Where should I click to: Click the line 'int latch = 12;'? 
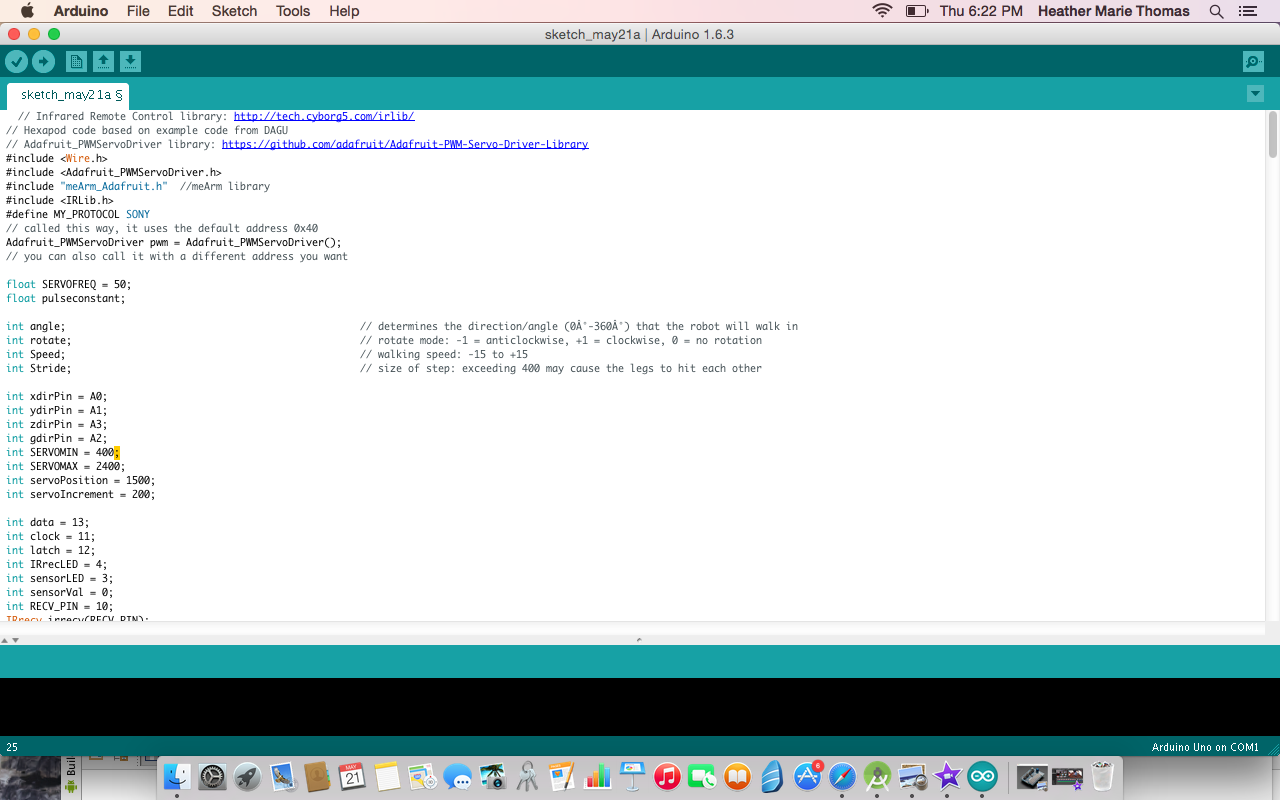click(x=50, y=550)
